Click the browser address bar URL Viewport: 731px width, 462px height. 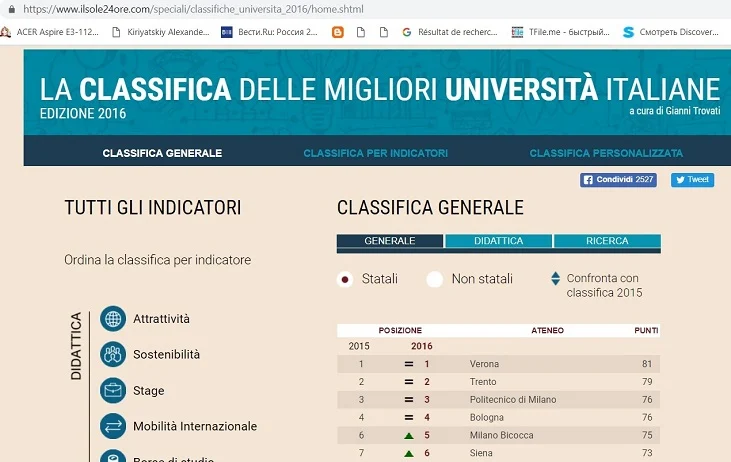click(x=193, y=9)
